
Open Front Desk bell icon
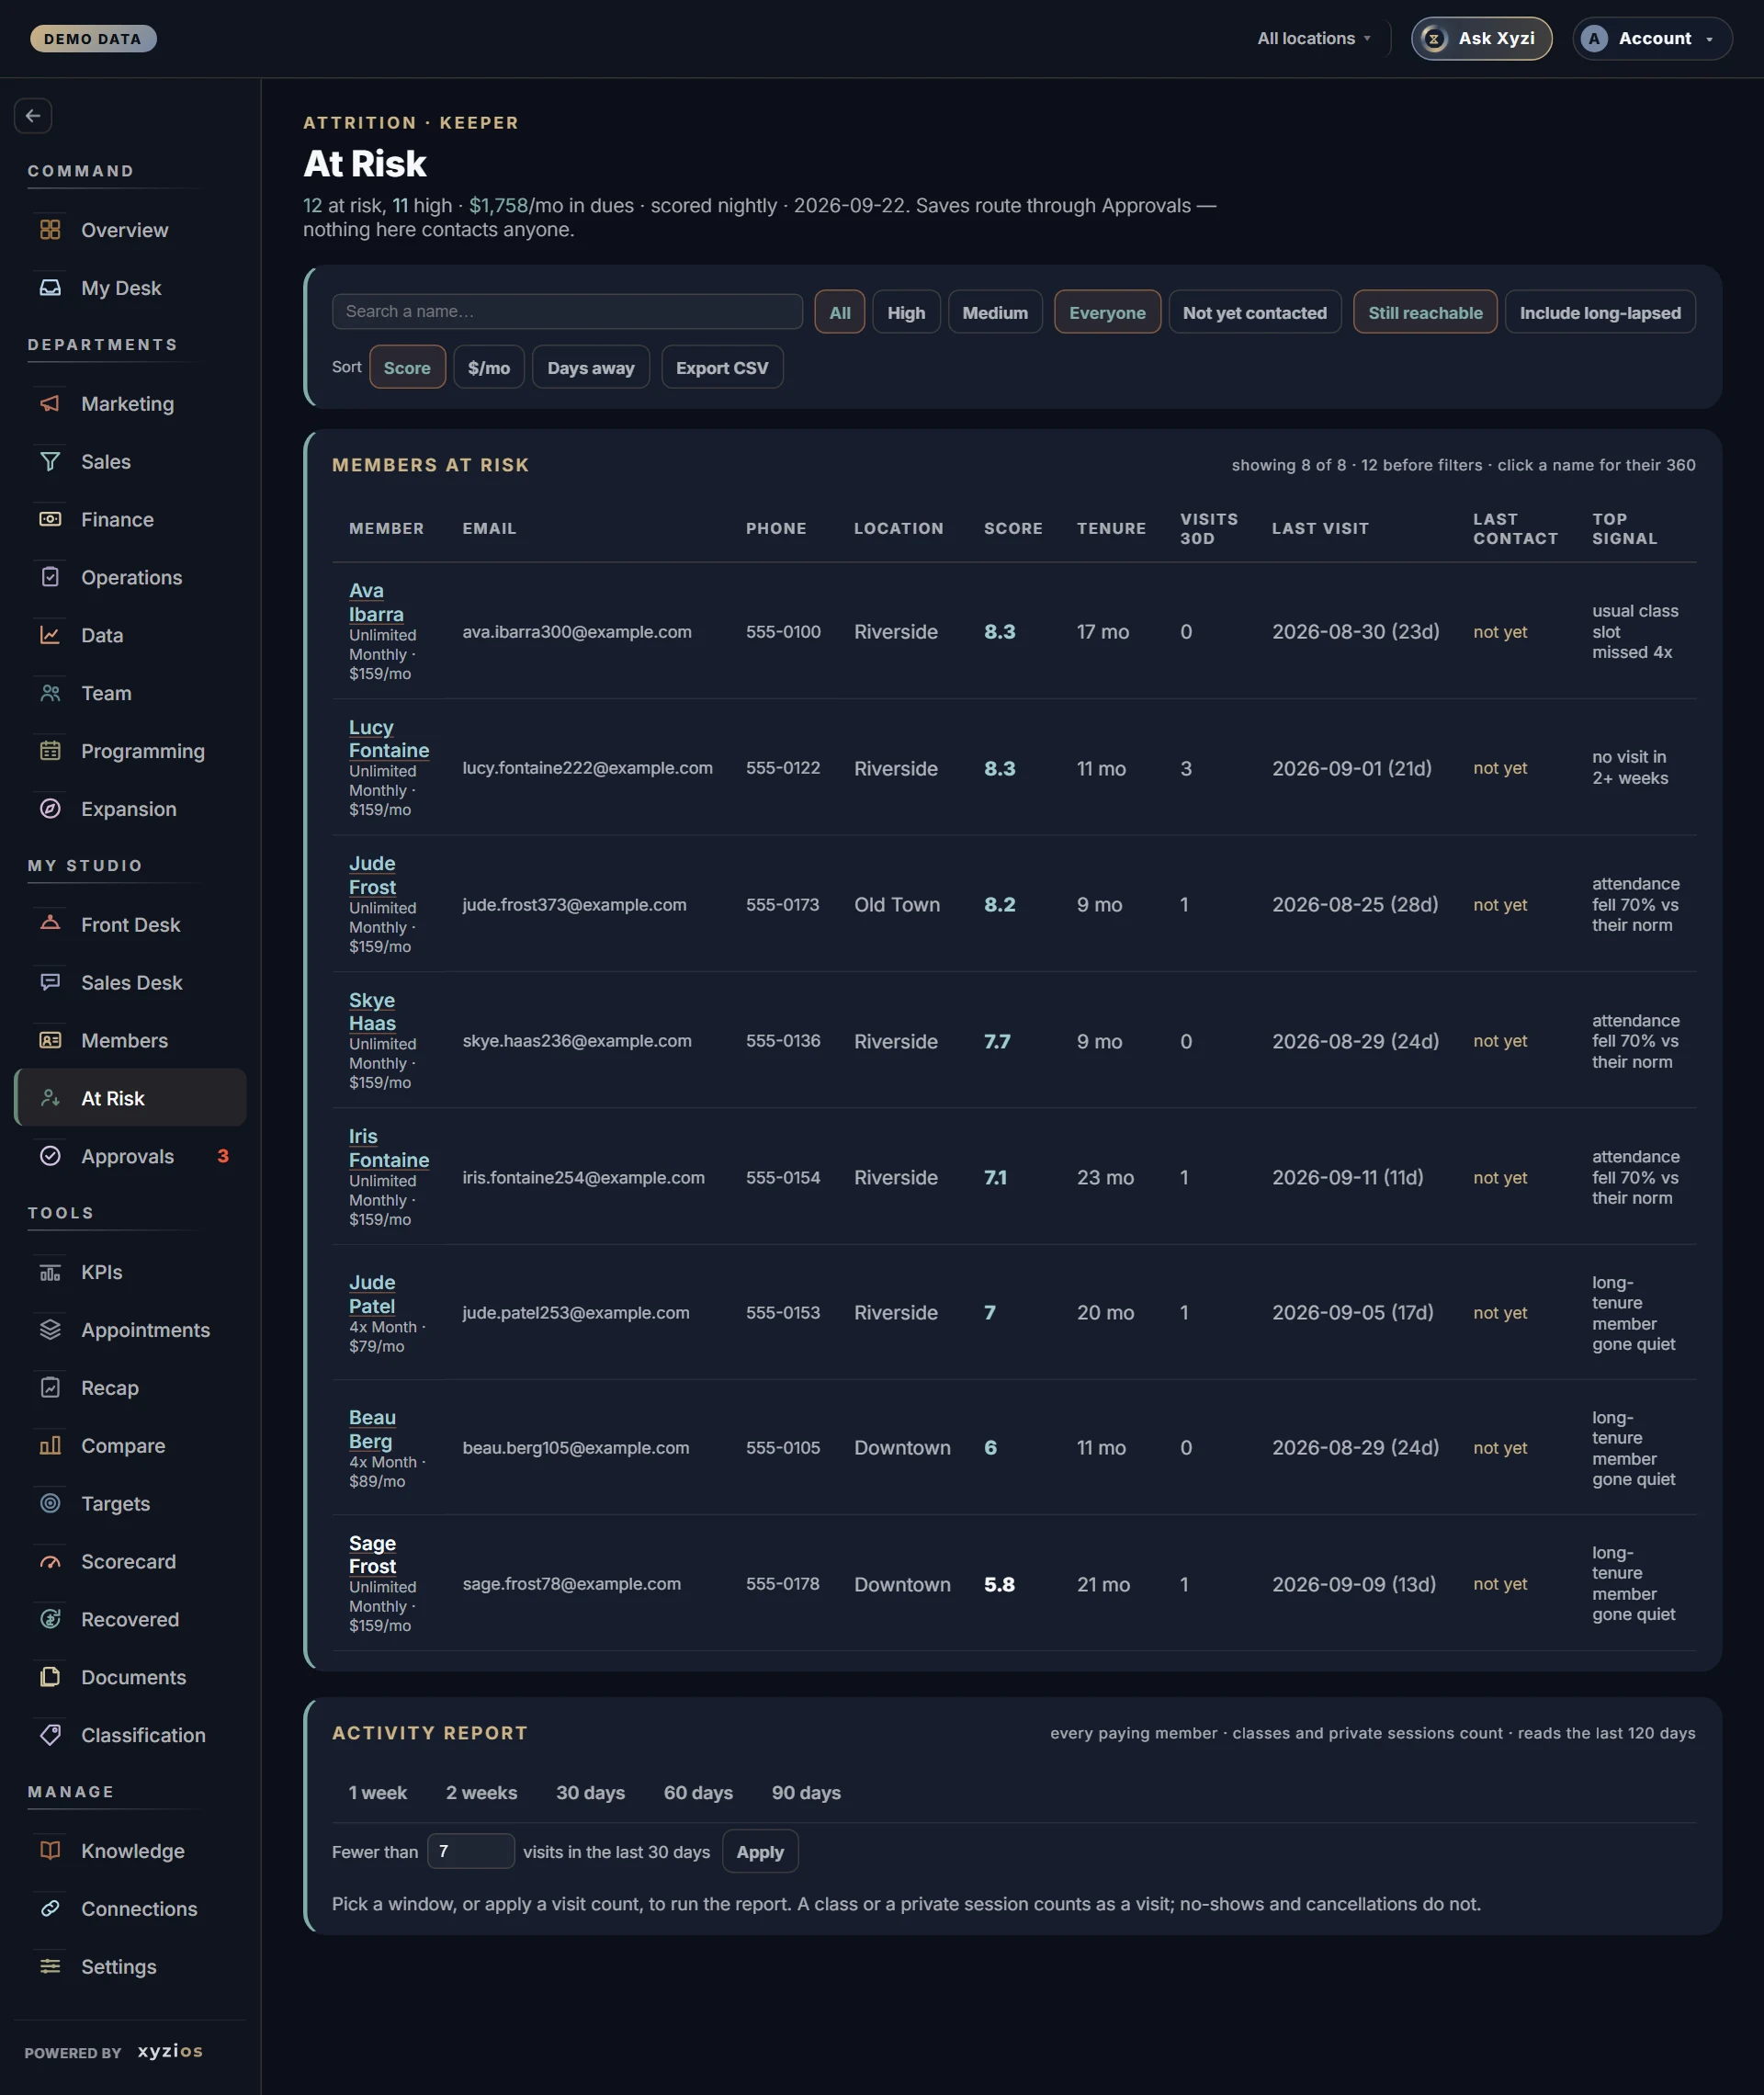tap(50, 925)
